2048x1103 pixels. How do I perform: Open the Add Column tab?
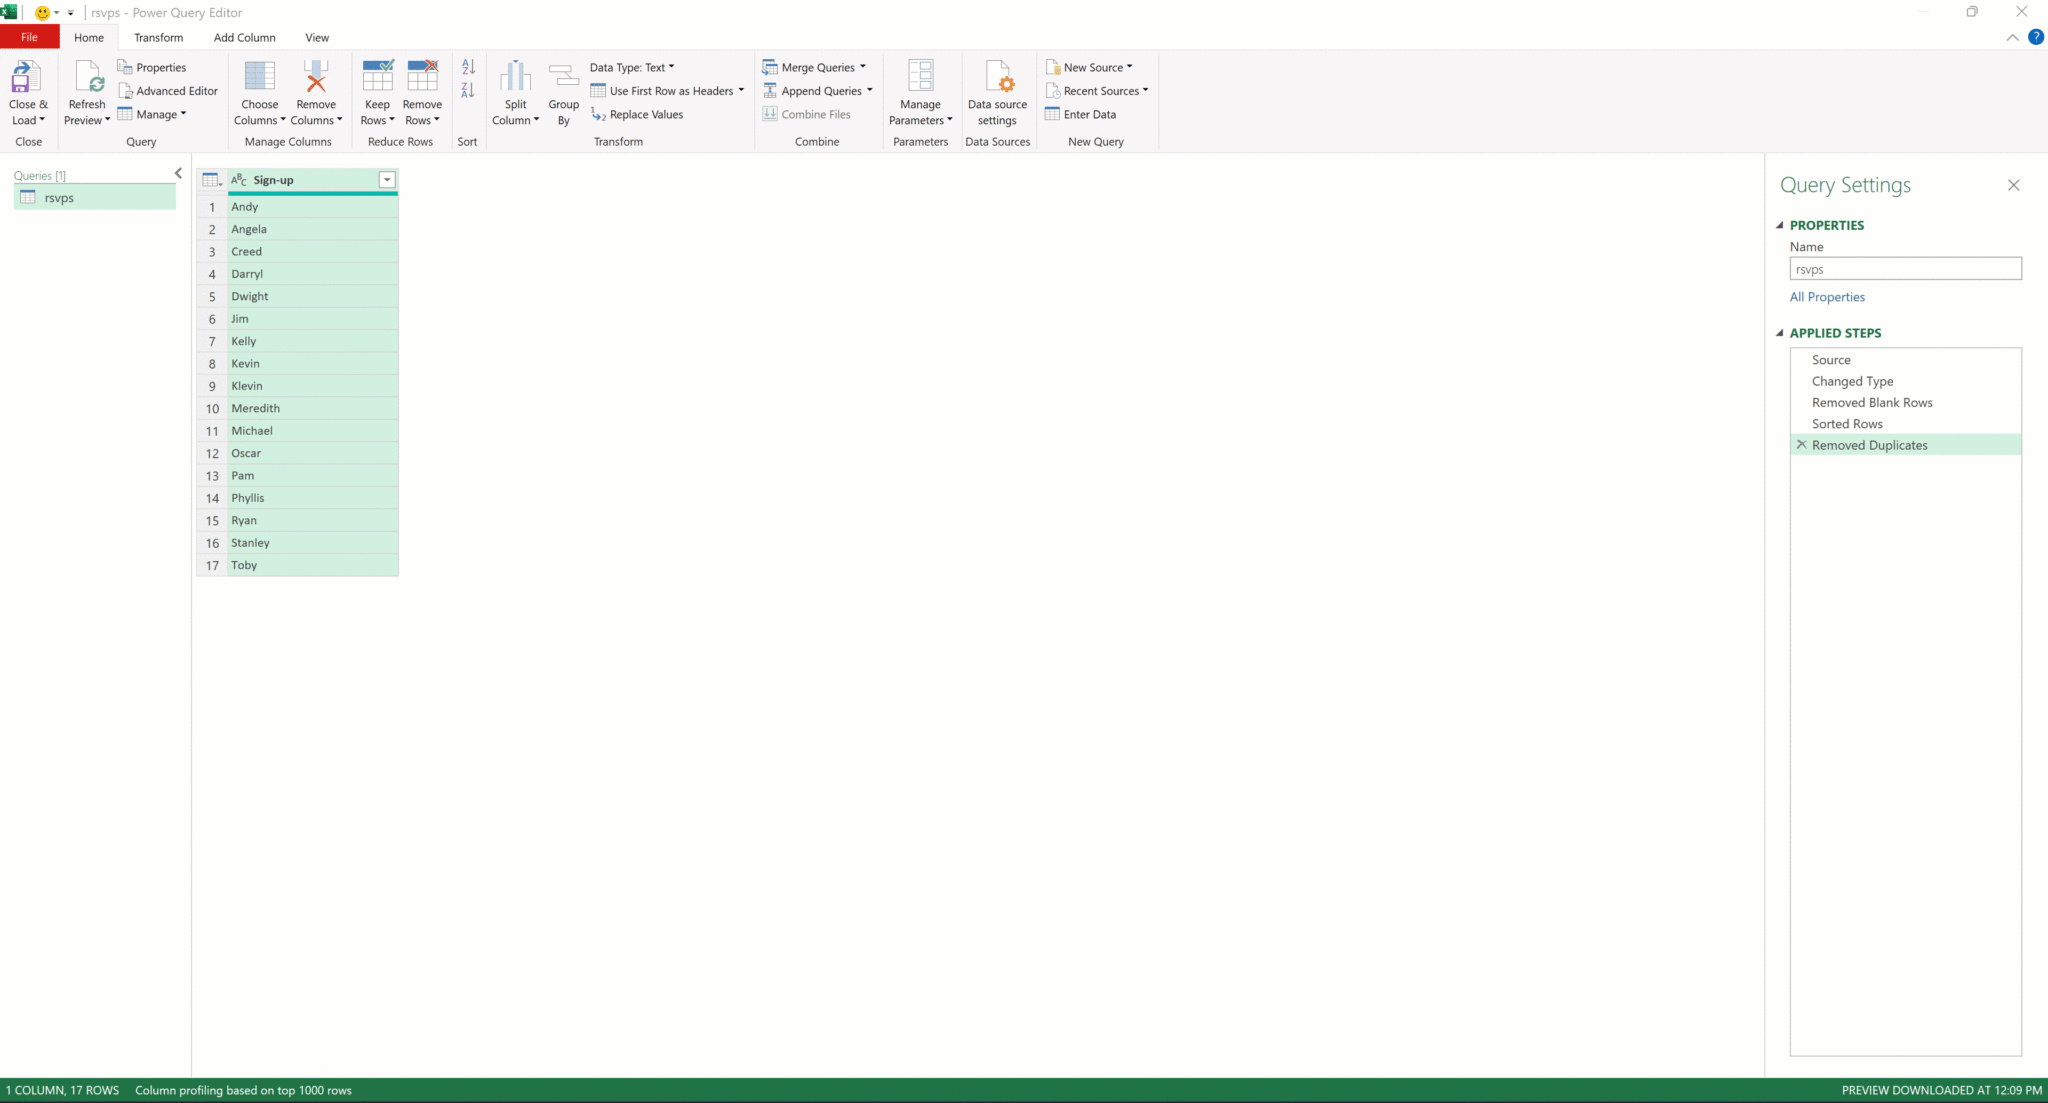click(244, 37)
